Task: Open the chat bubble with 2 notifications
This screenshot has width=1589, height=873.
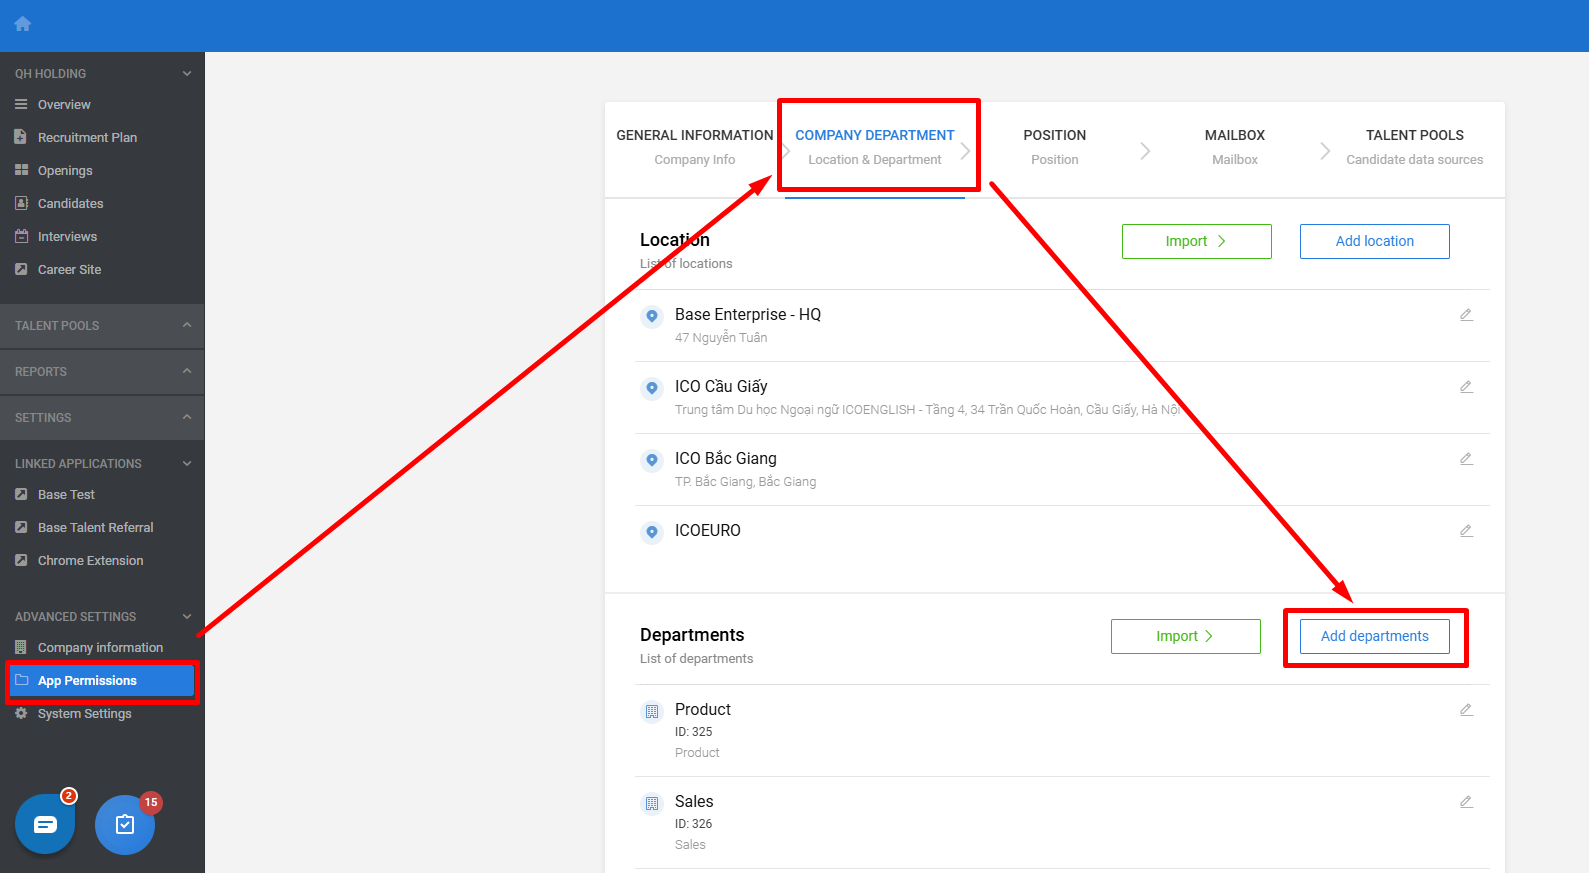Action: (x=45, y=824)
